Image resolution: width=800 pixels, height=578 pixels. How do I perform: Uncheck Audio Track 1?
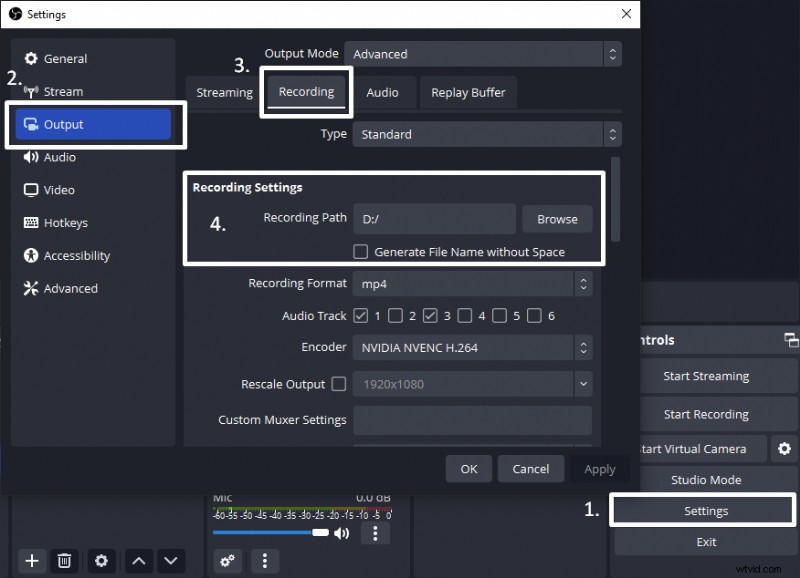361,315
